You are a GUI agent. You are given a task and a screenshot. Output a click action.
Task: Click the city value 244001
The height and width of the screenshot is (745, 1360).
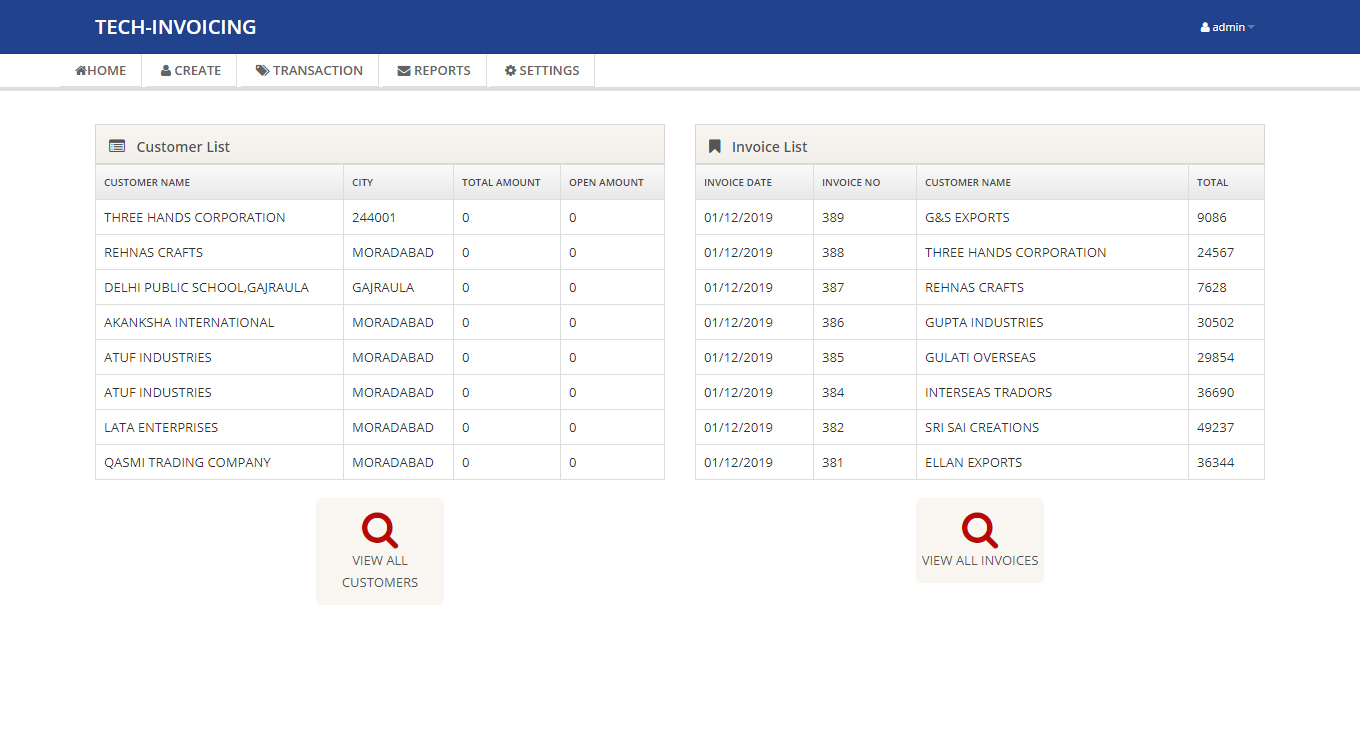click(x=374, y=217)
